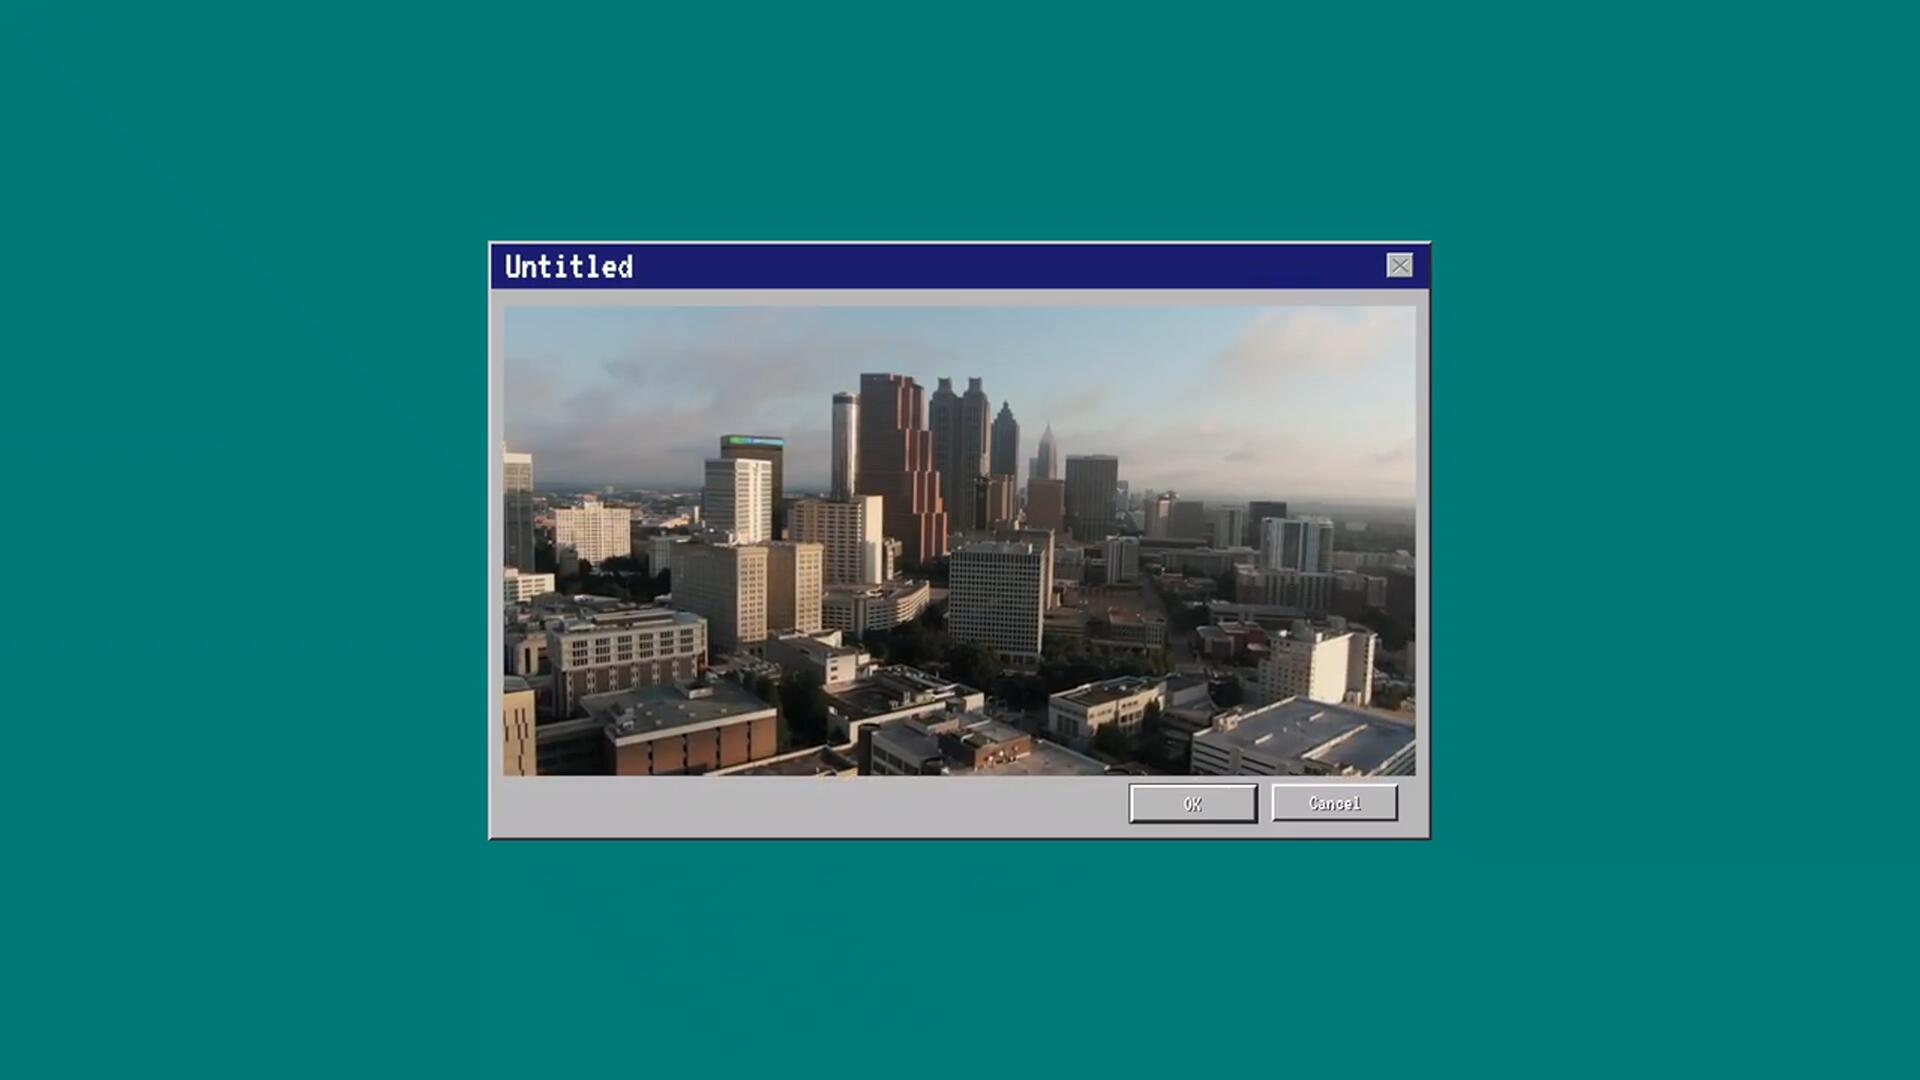Click the cylindrical glass tower in photo
This screenshot has width=1920, height=1080.
point(843,445)
